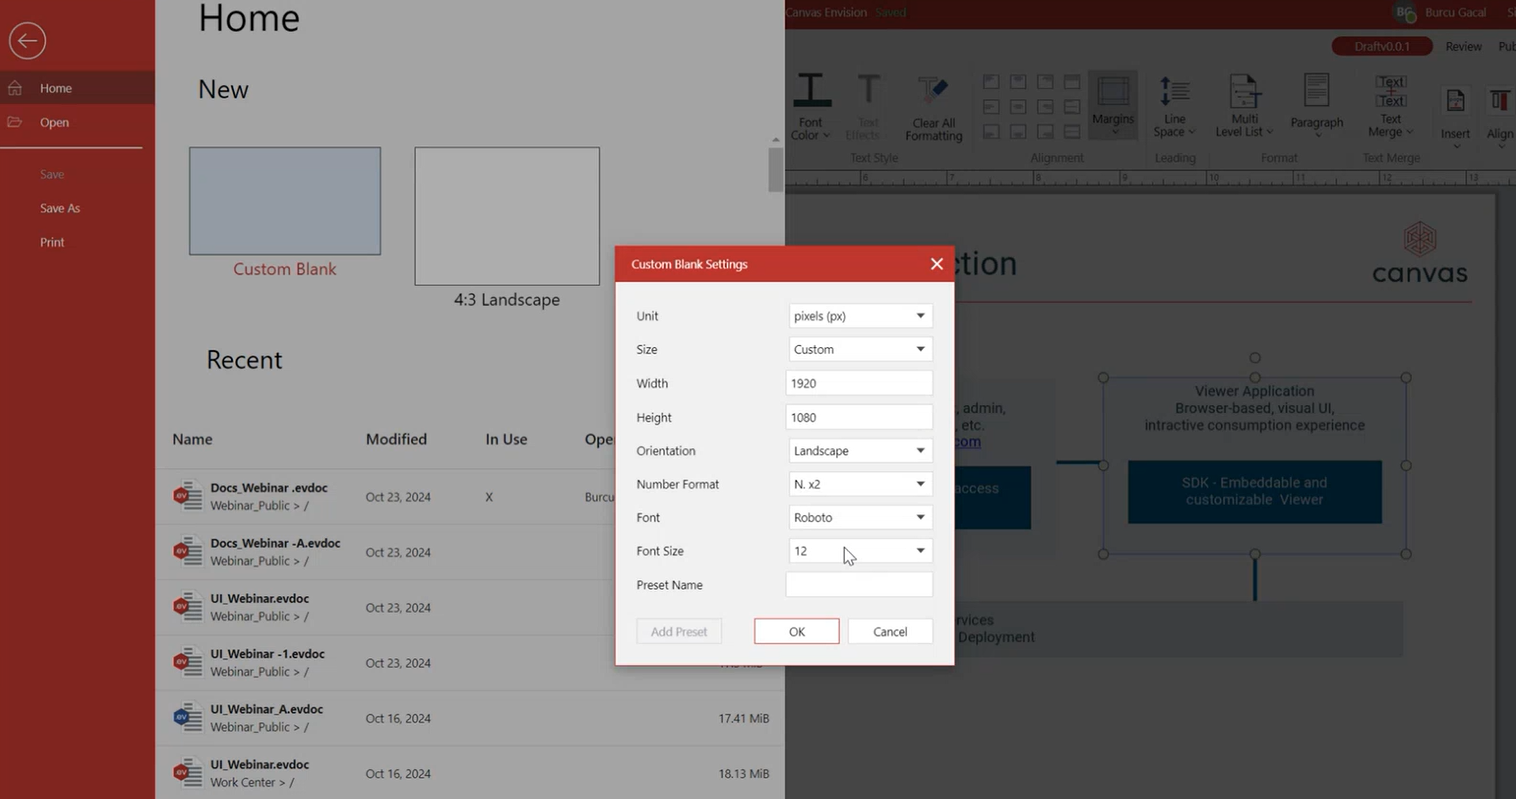
Task: Select Open in the left sidebar
Action: pos(54,122)
